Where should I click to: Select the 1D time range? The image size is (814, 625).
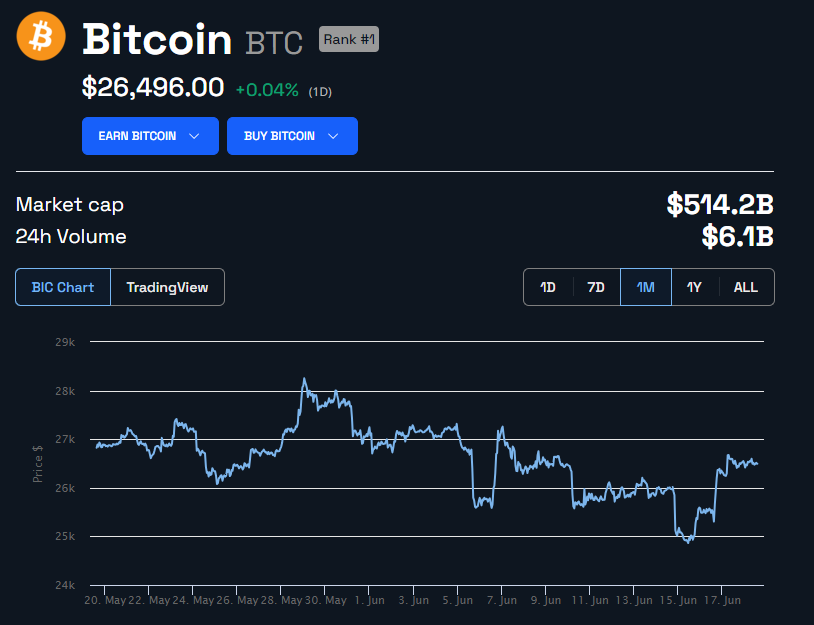(548, 287)
